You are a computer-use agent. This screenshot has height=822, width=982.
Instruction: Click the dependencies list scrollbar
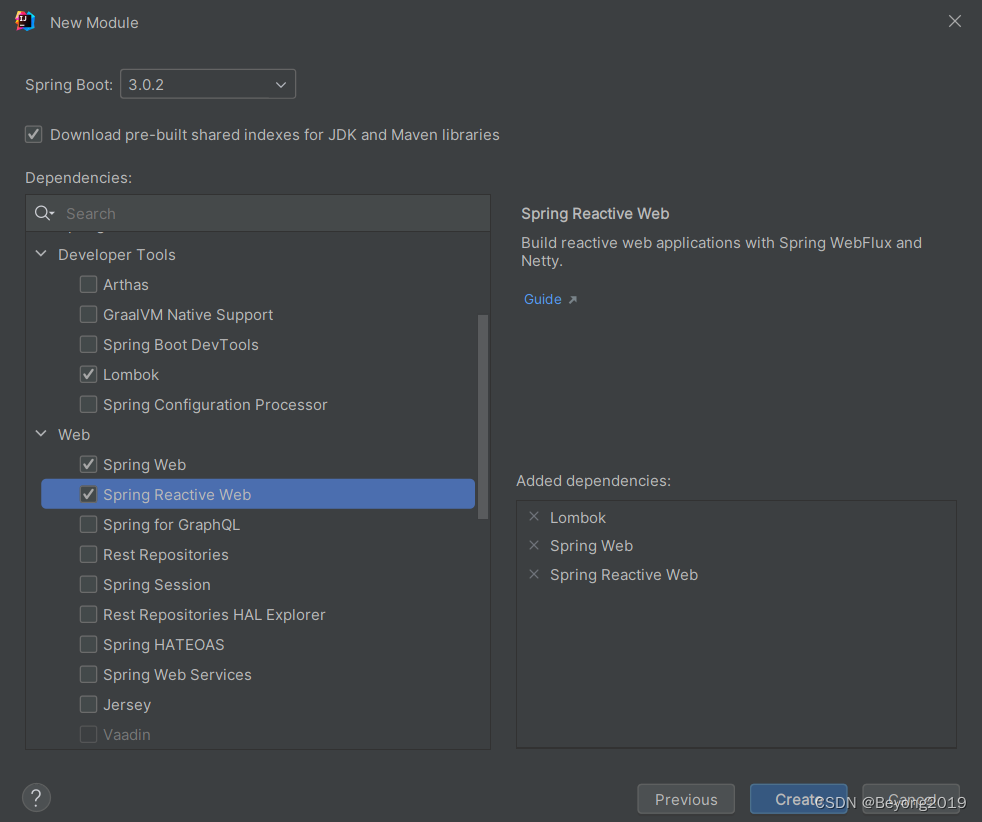[x=483, y=417]
